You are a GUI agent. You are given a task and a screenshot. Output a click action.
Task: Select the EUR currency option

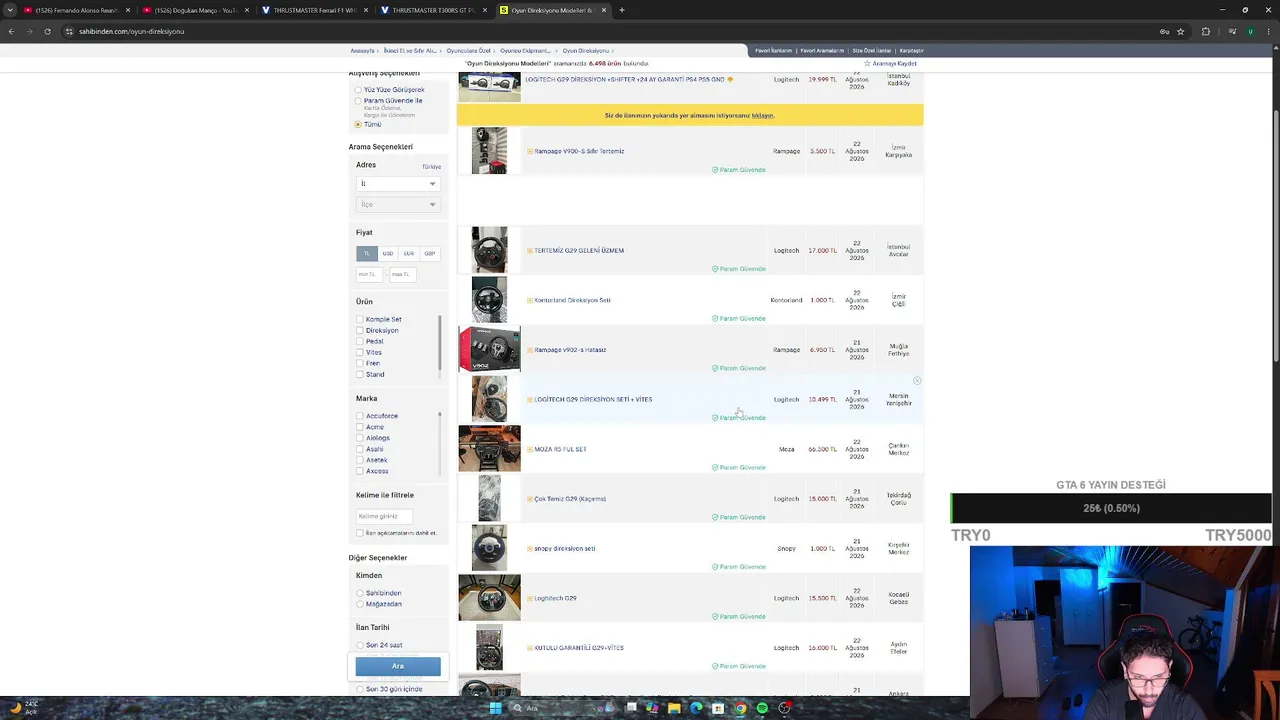coord(409,253)
